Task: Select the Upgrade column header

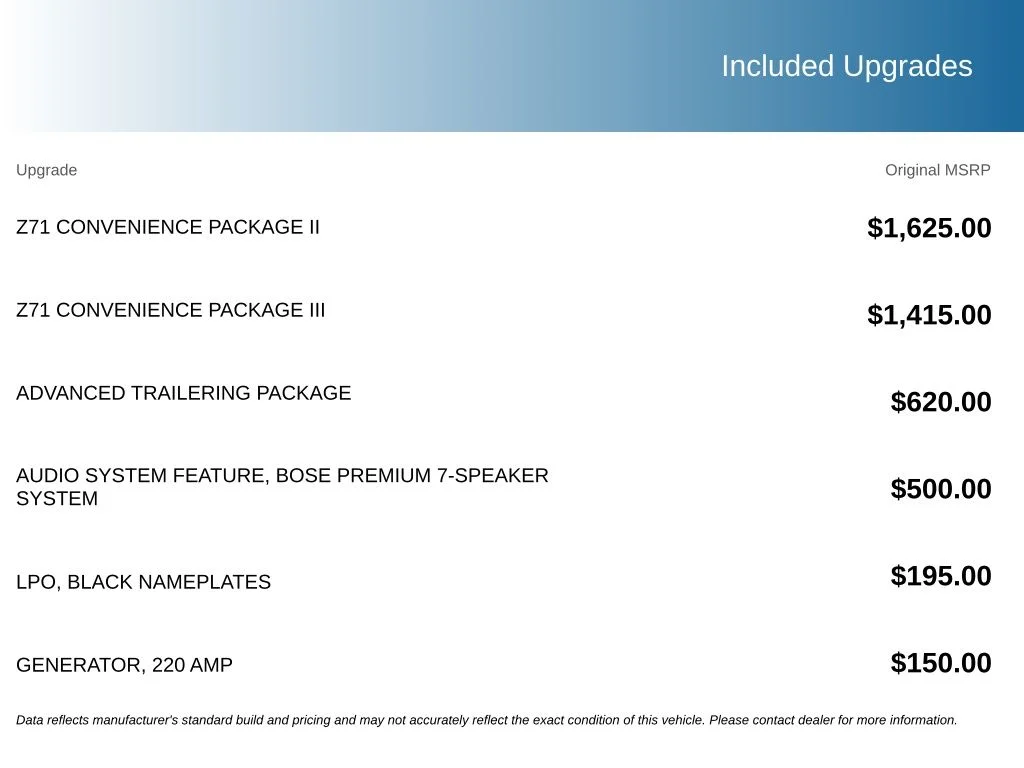Action: [46, 170]
